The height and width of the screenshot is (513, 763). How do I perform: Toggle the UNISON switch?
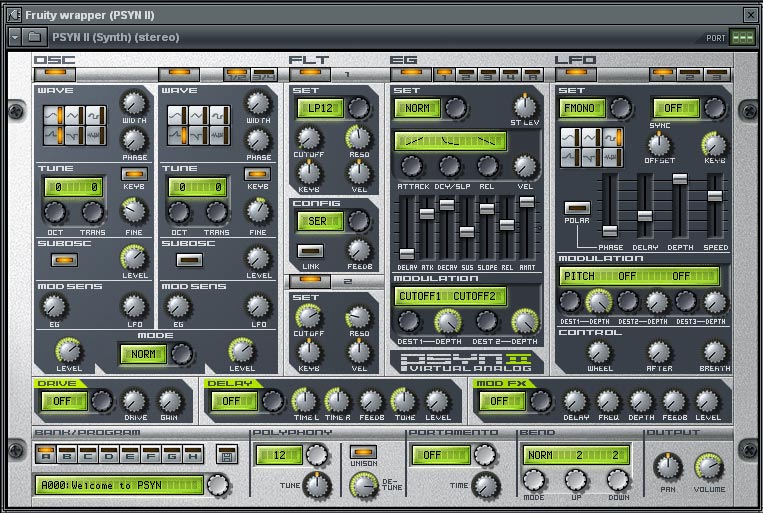(x=363, y=452)
